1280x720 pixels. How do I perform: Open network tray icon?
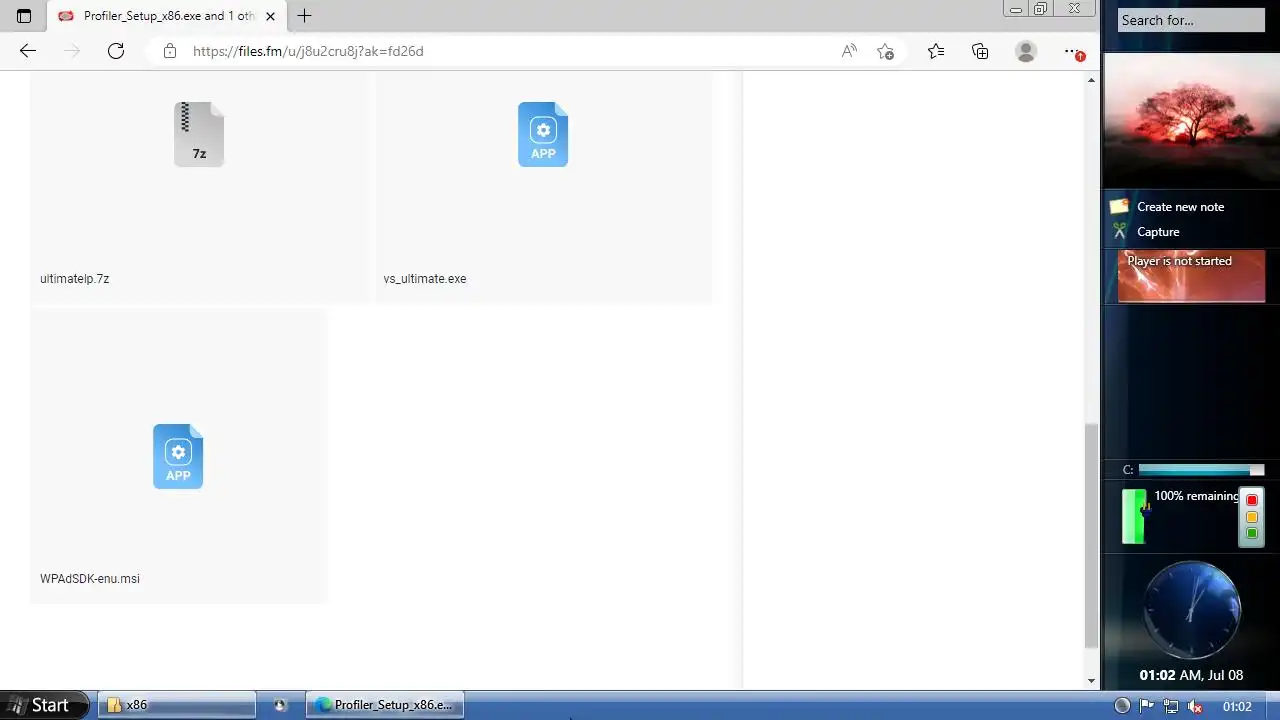point(1170,706)
